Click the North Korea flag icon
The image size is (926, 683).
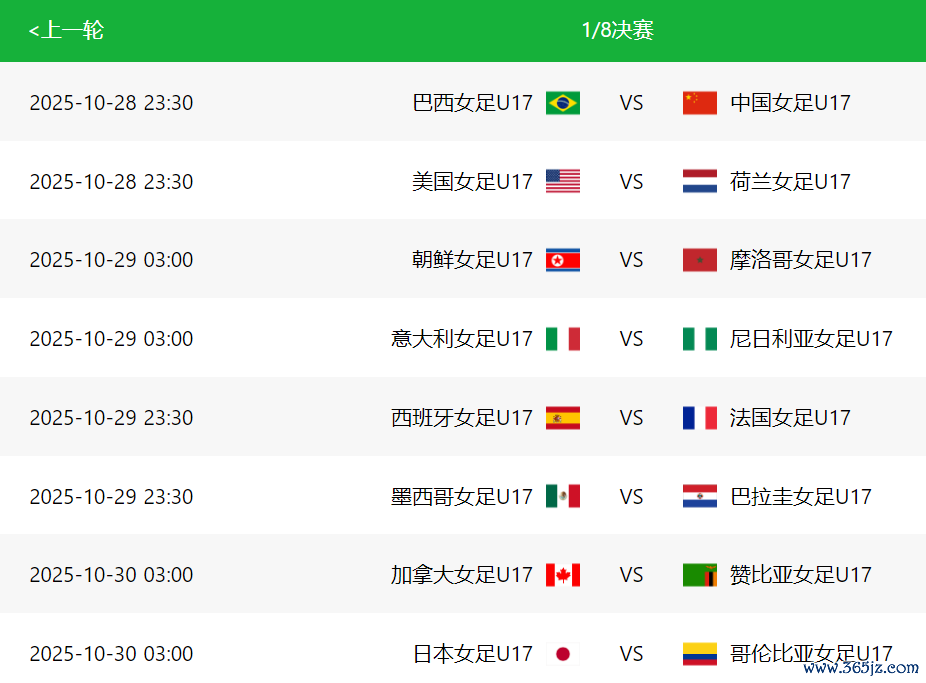[562, 260]
